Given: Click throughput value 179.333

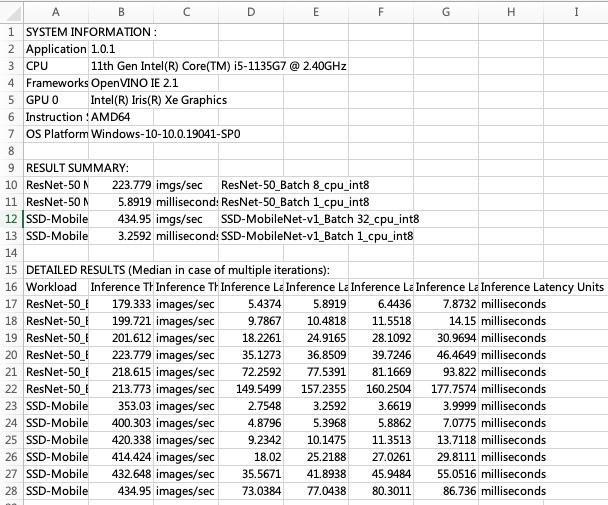Looking at the screenshot, I should click(x=121, y=304).
